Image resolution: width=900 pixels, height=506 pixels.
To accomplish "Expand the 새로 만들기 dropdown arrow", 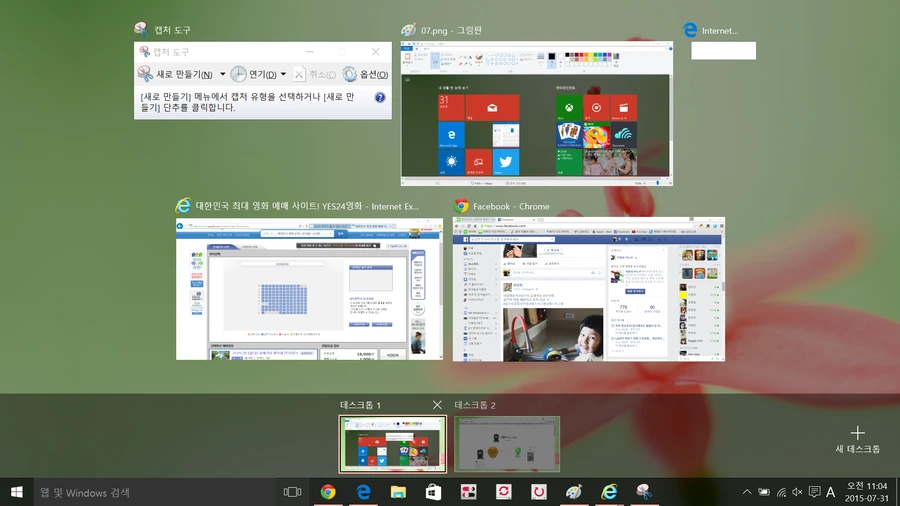I will click(223, 74).
